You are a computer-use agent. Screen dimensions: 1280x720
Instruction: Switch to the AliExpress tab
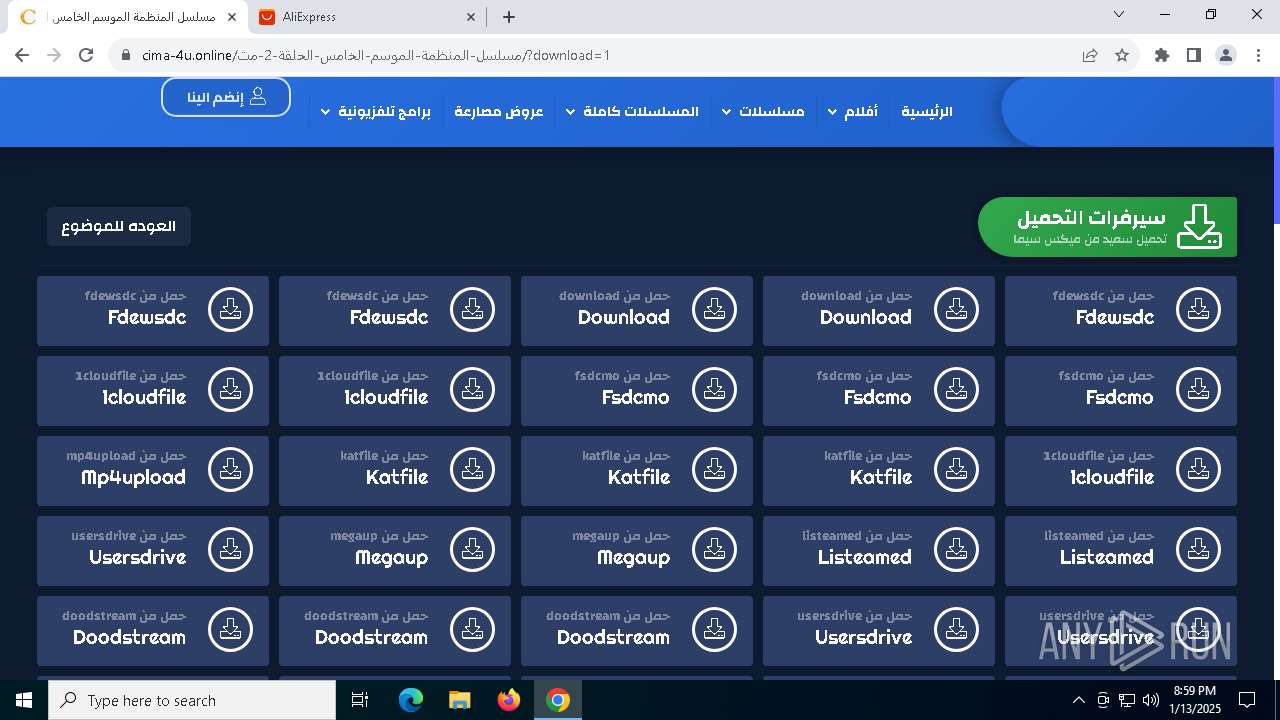tap(367, 17)
